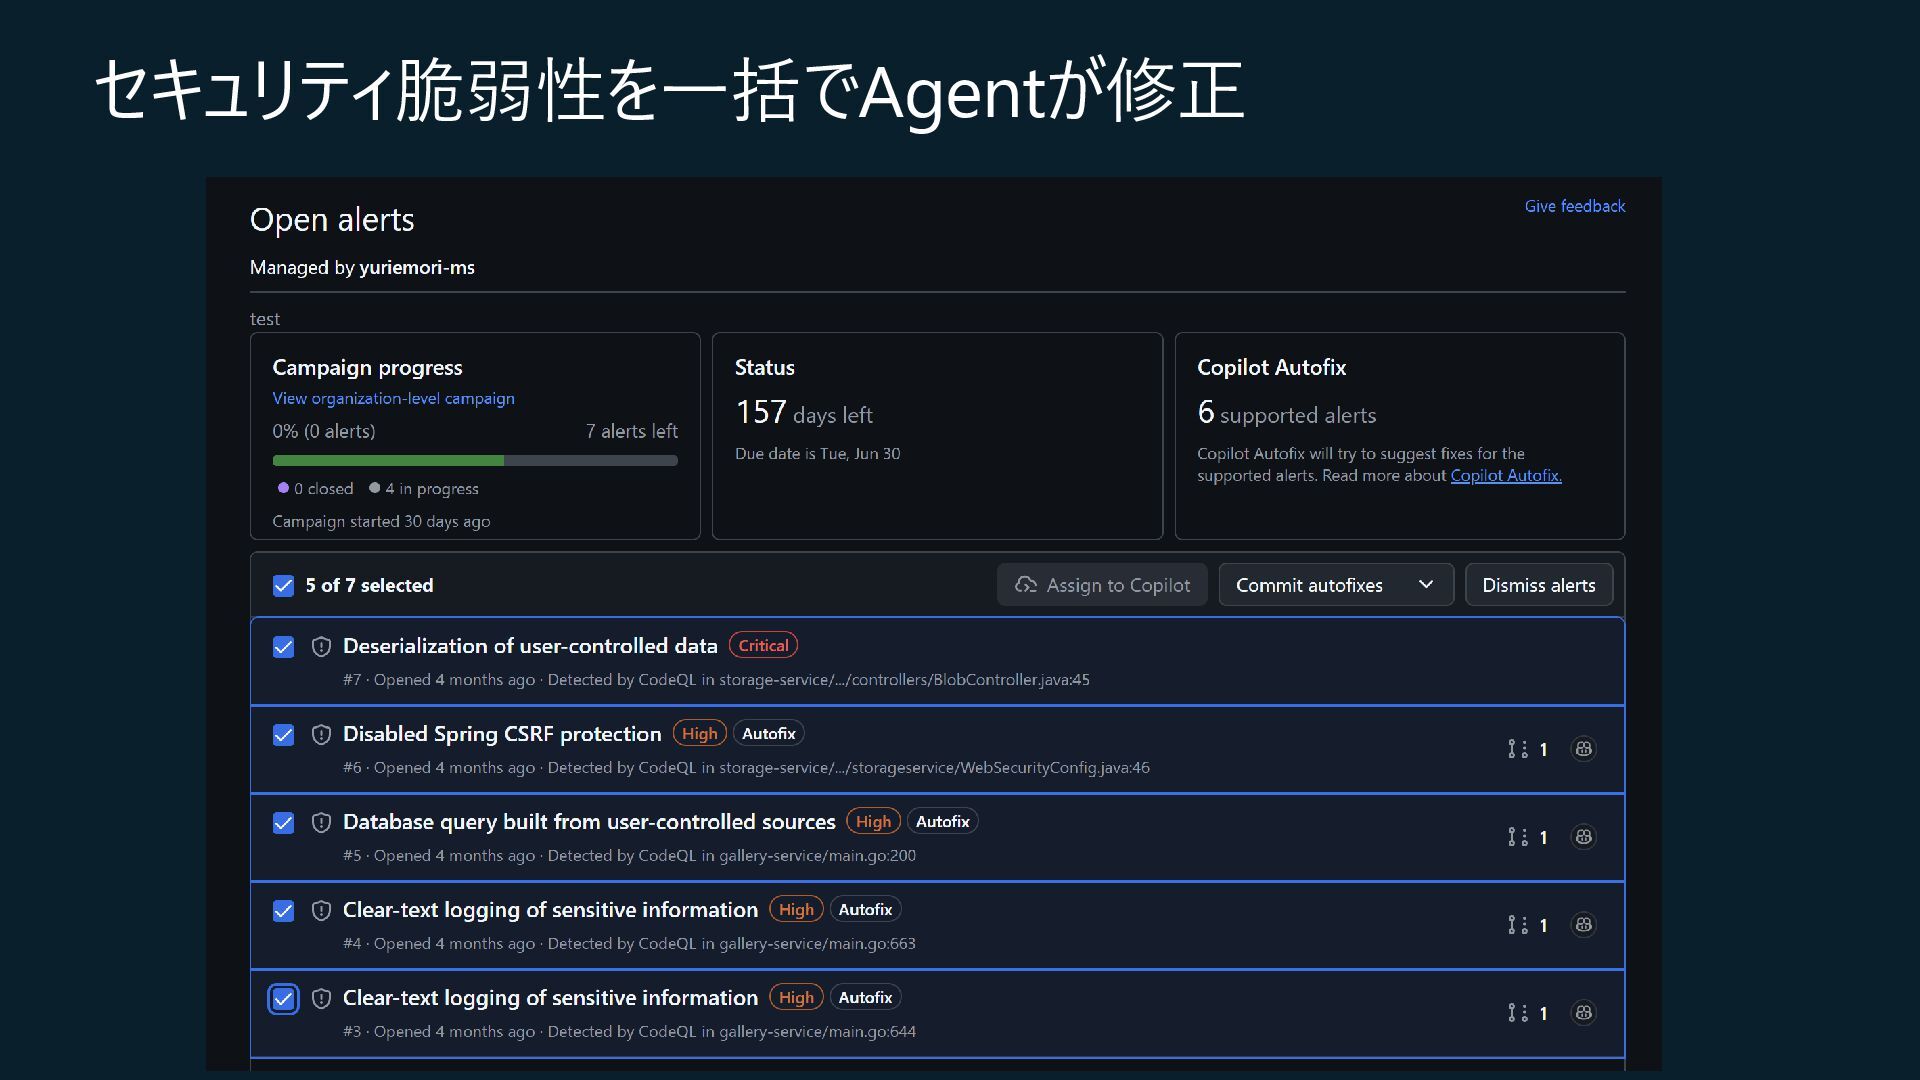1920x1080 pixels.
Task: Toggle the '5 of 7 selected' checkbox
Action: click(x=284, y=586)
